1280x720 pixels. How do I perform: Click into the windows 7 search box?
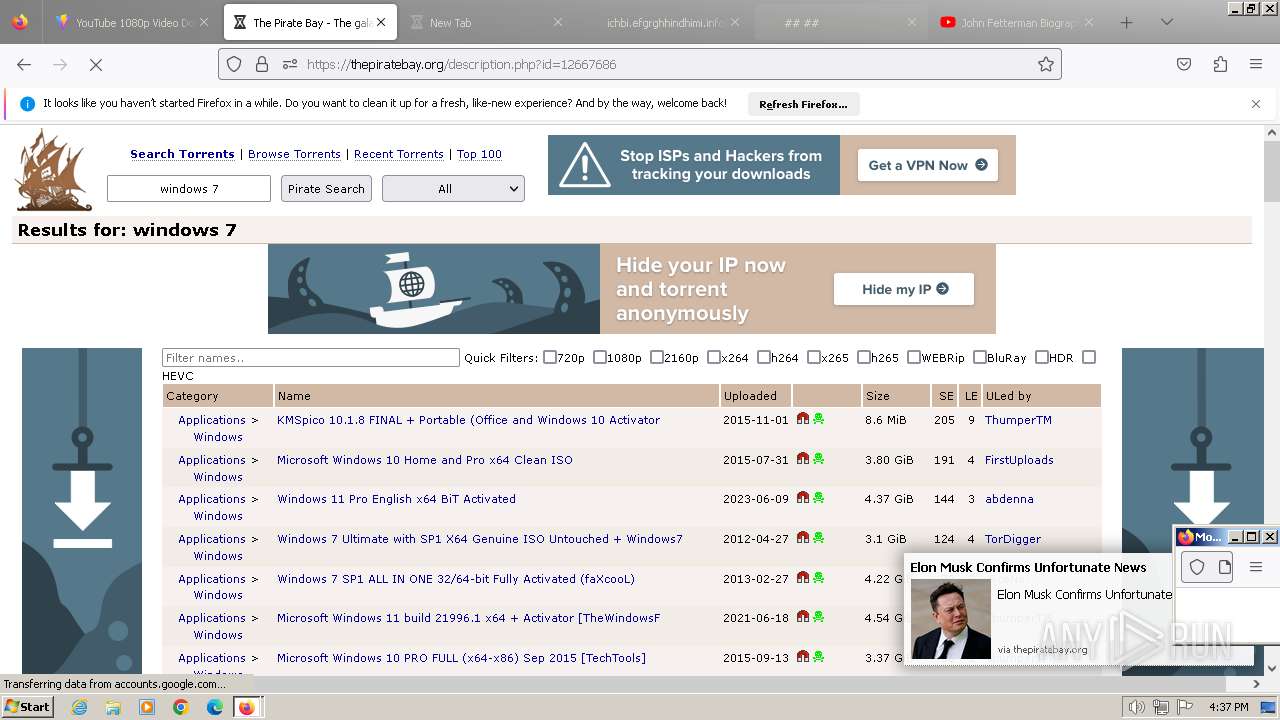[x=189, y=189]
